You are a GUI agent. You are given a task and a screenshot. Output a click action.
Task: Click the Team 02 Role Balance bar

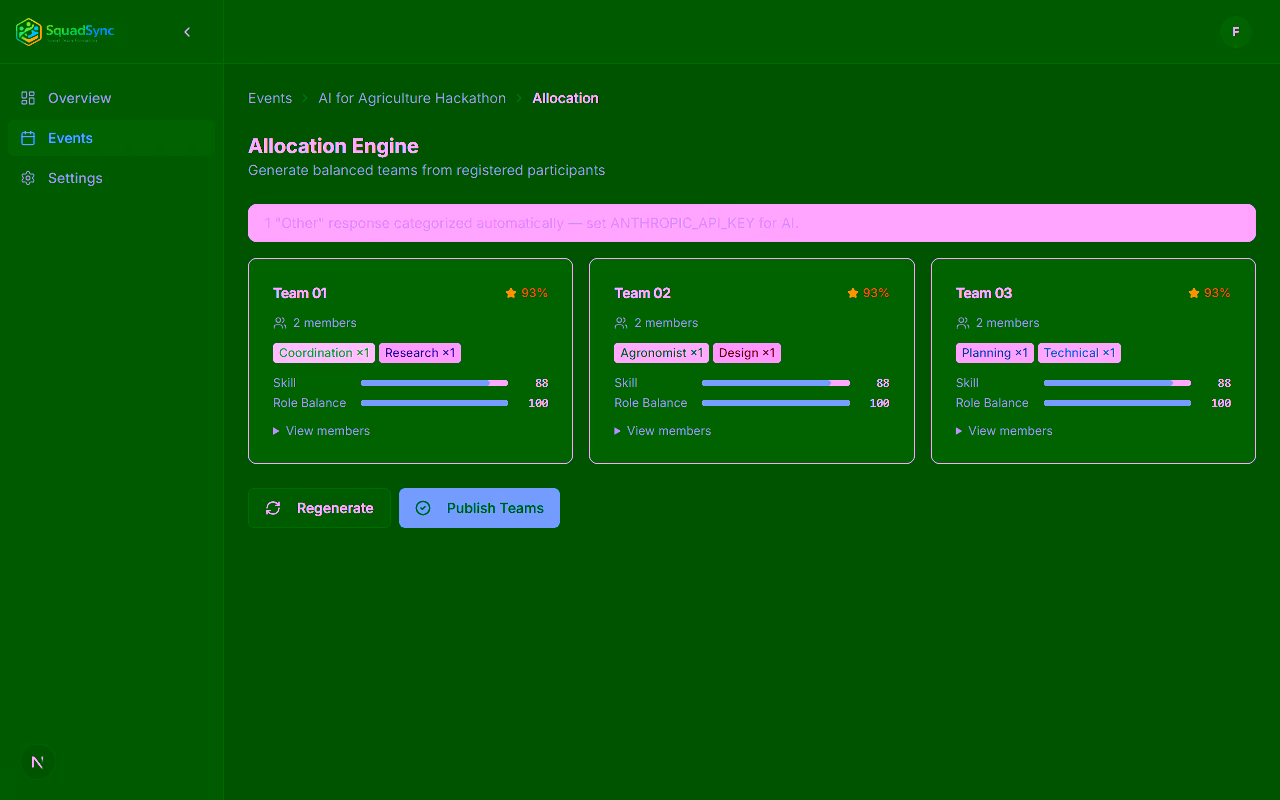pyautogui.click(x=776, y=403)
